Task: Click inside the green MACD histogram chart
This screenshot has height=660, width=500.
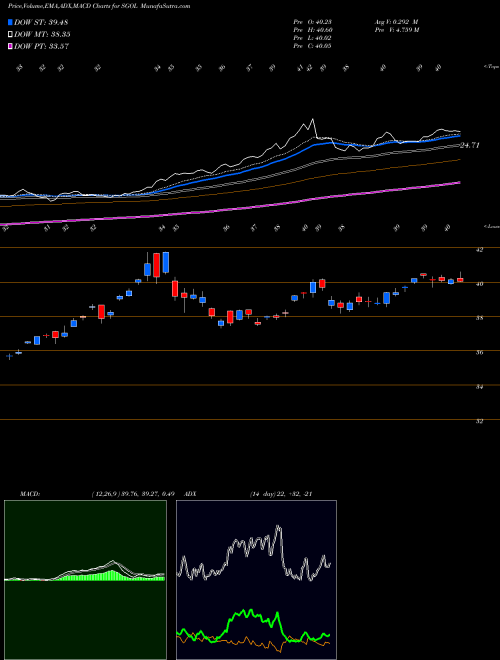Action: tap(85, 580)
